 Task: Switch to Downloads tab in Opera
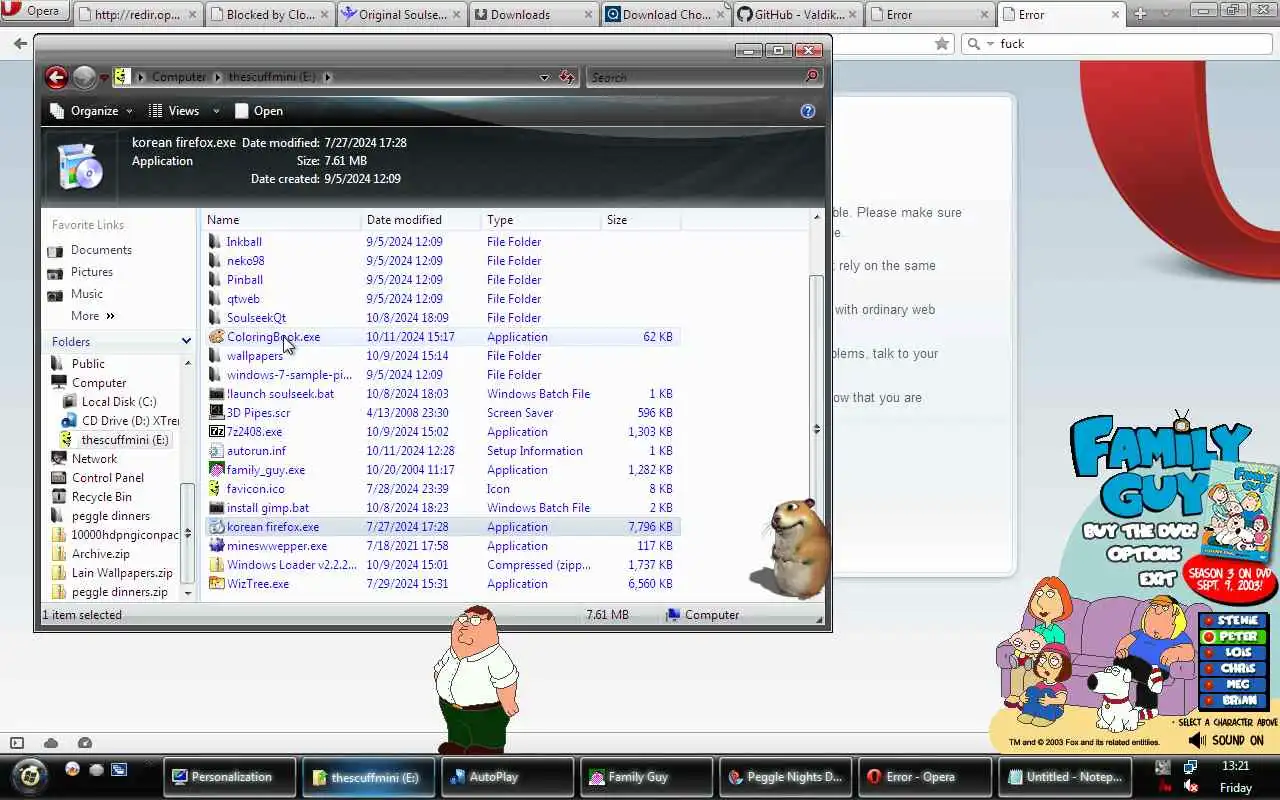(531, 15)
